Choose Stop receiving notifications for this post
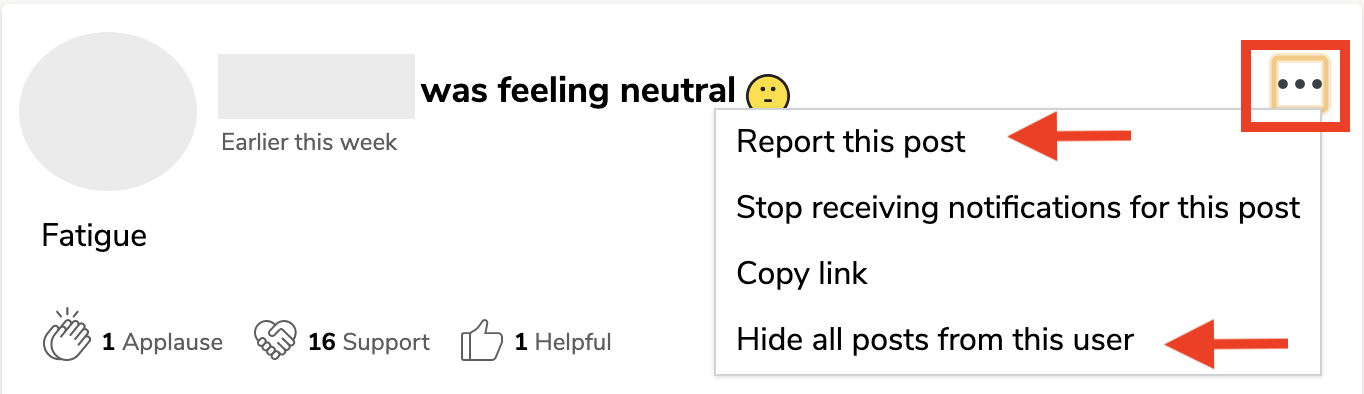This screenshot has height=394, width=1364. pos(1018,208)
